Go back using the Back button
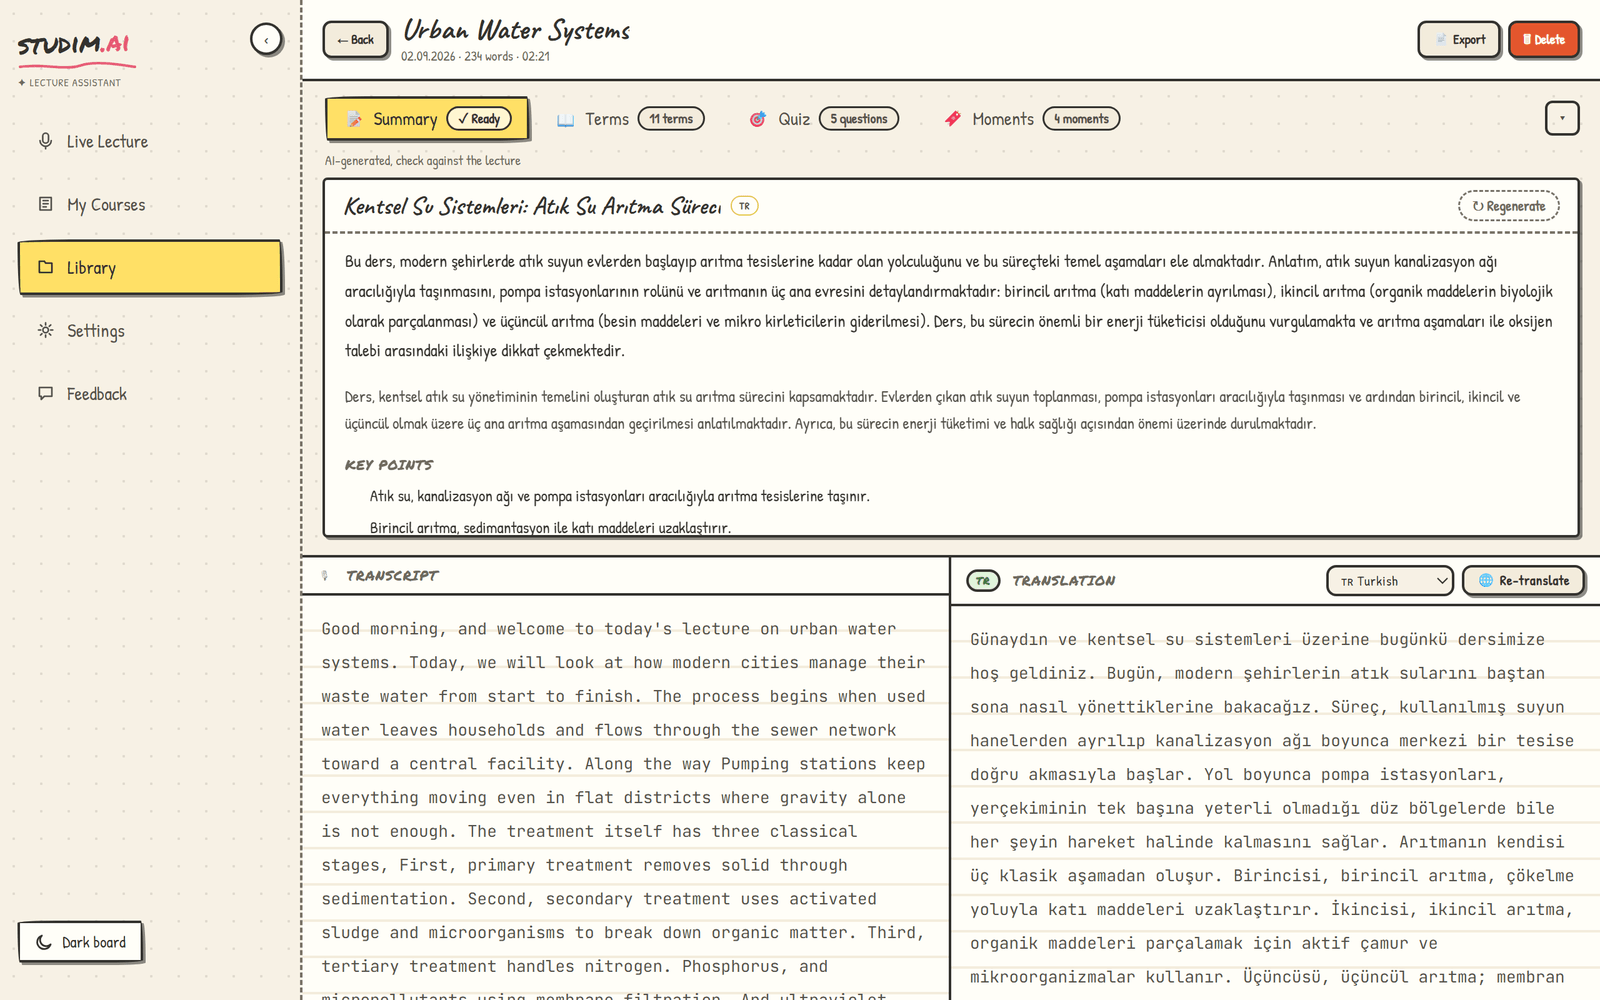This screenshot has width=1600, height=1000. pyautogui.click(x=355, y=40)
